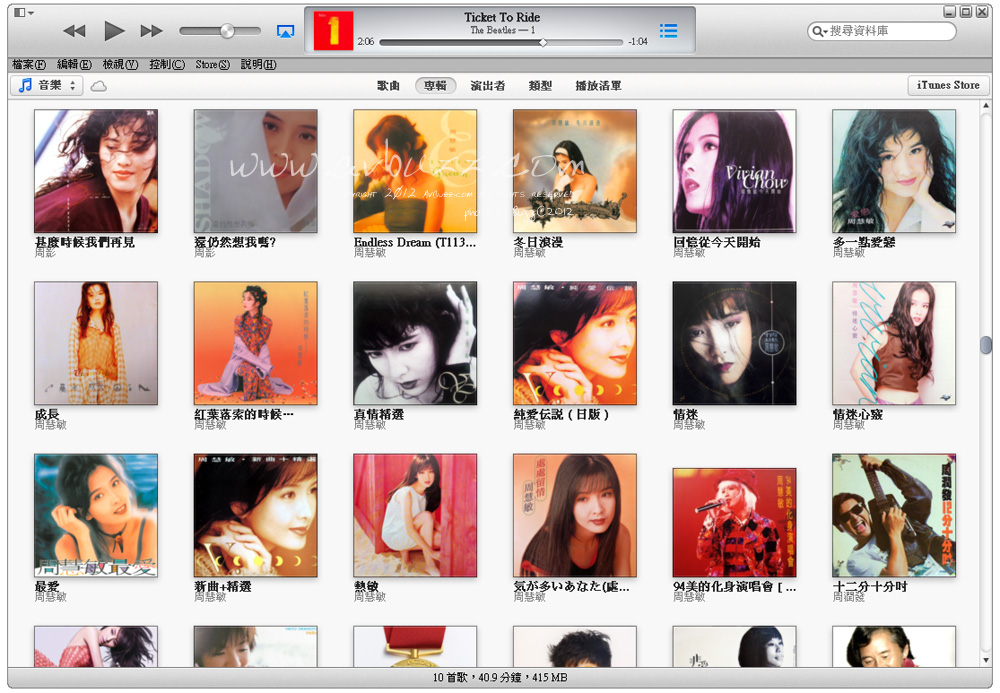Open the 播放清單 tab
Viewport: 1000px width, 693px height.
click(x=598, y=86)
